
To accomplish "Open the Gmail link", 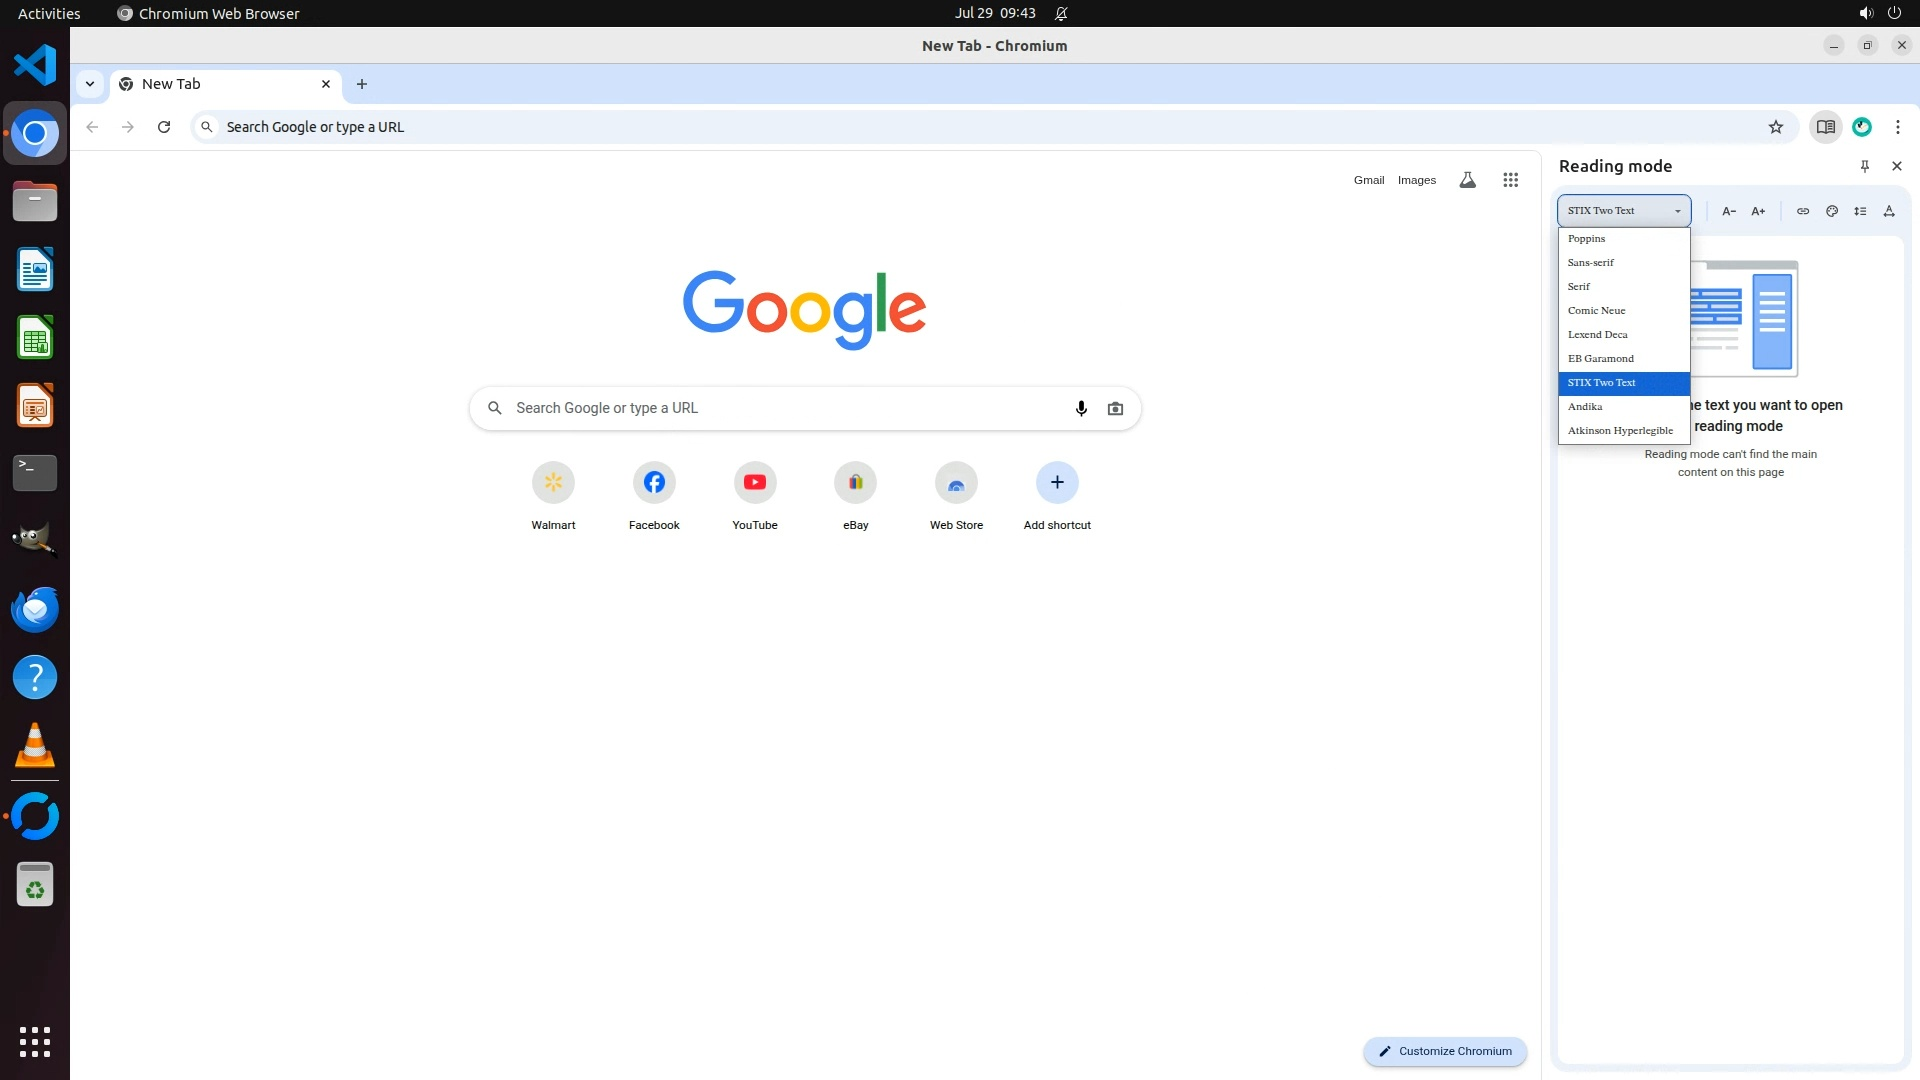I will tap(1368, 180).
